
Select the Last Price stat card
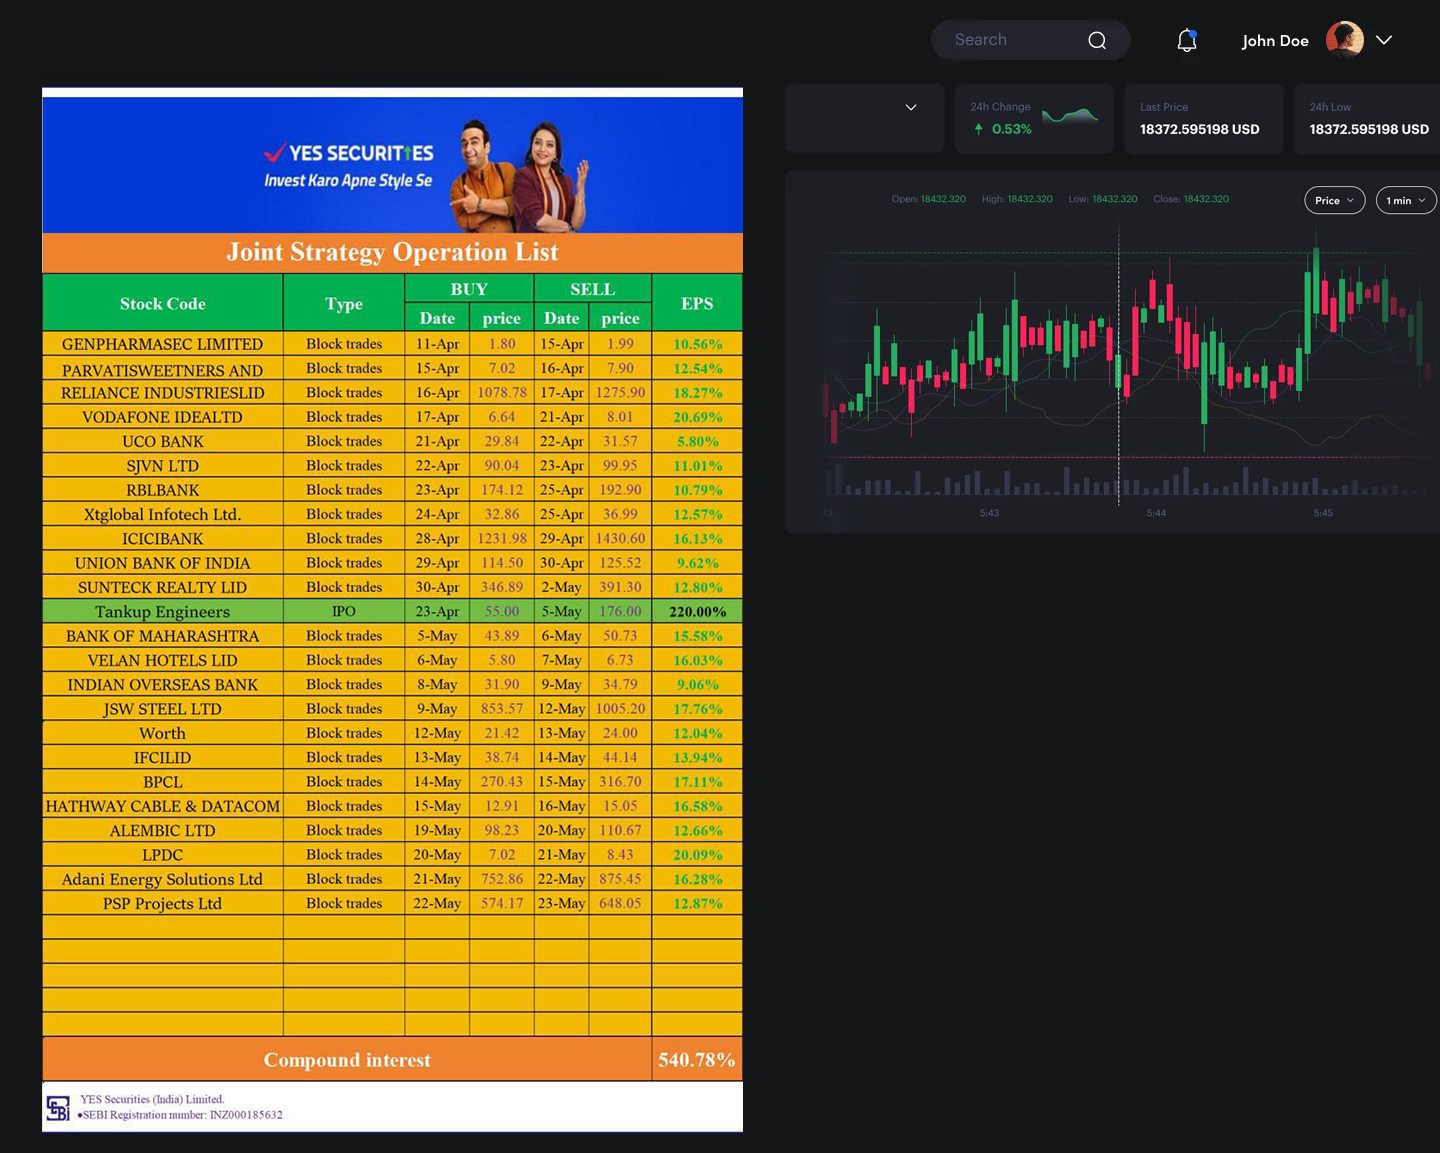1203,119
